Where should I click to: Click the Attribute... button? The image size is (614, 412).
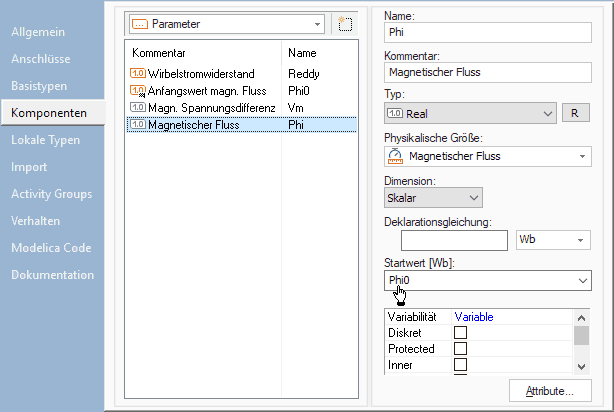[x=550, y=390]
